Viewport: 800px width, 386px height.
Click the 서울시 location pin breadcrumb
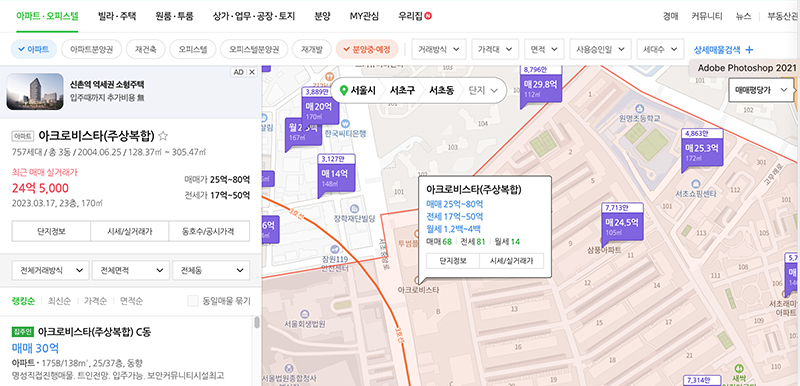358,91
